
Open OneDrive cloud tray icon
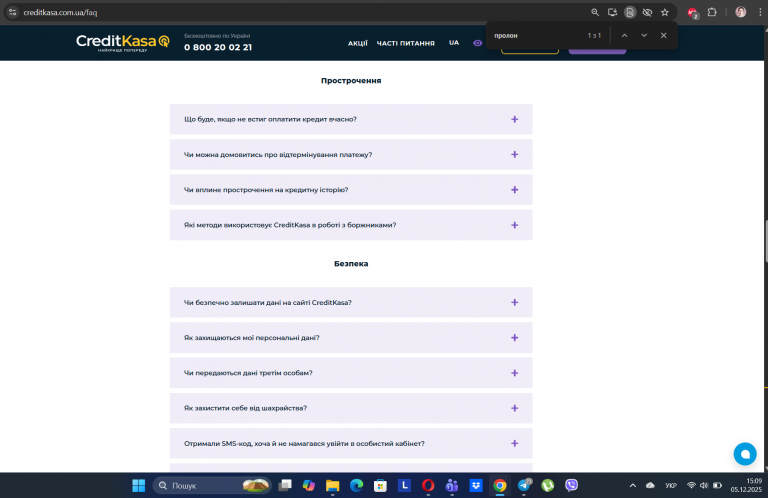pos(650,485)
